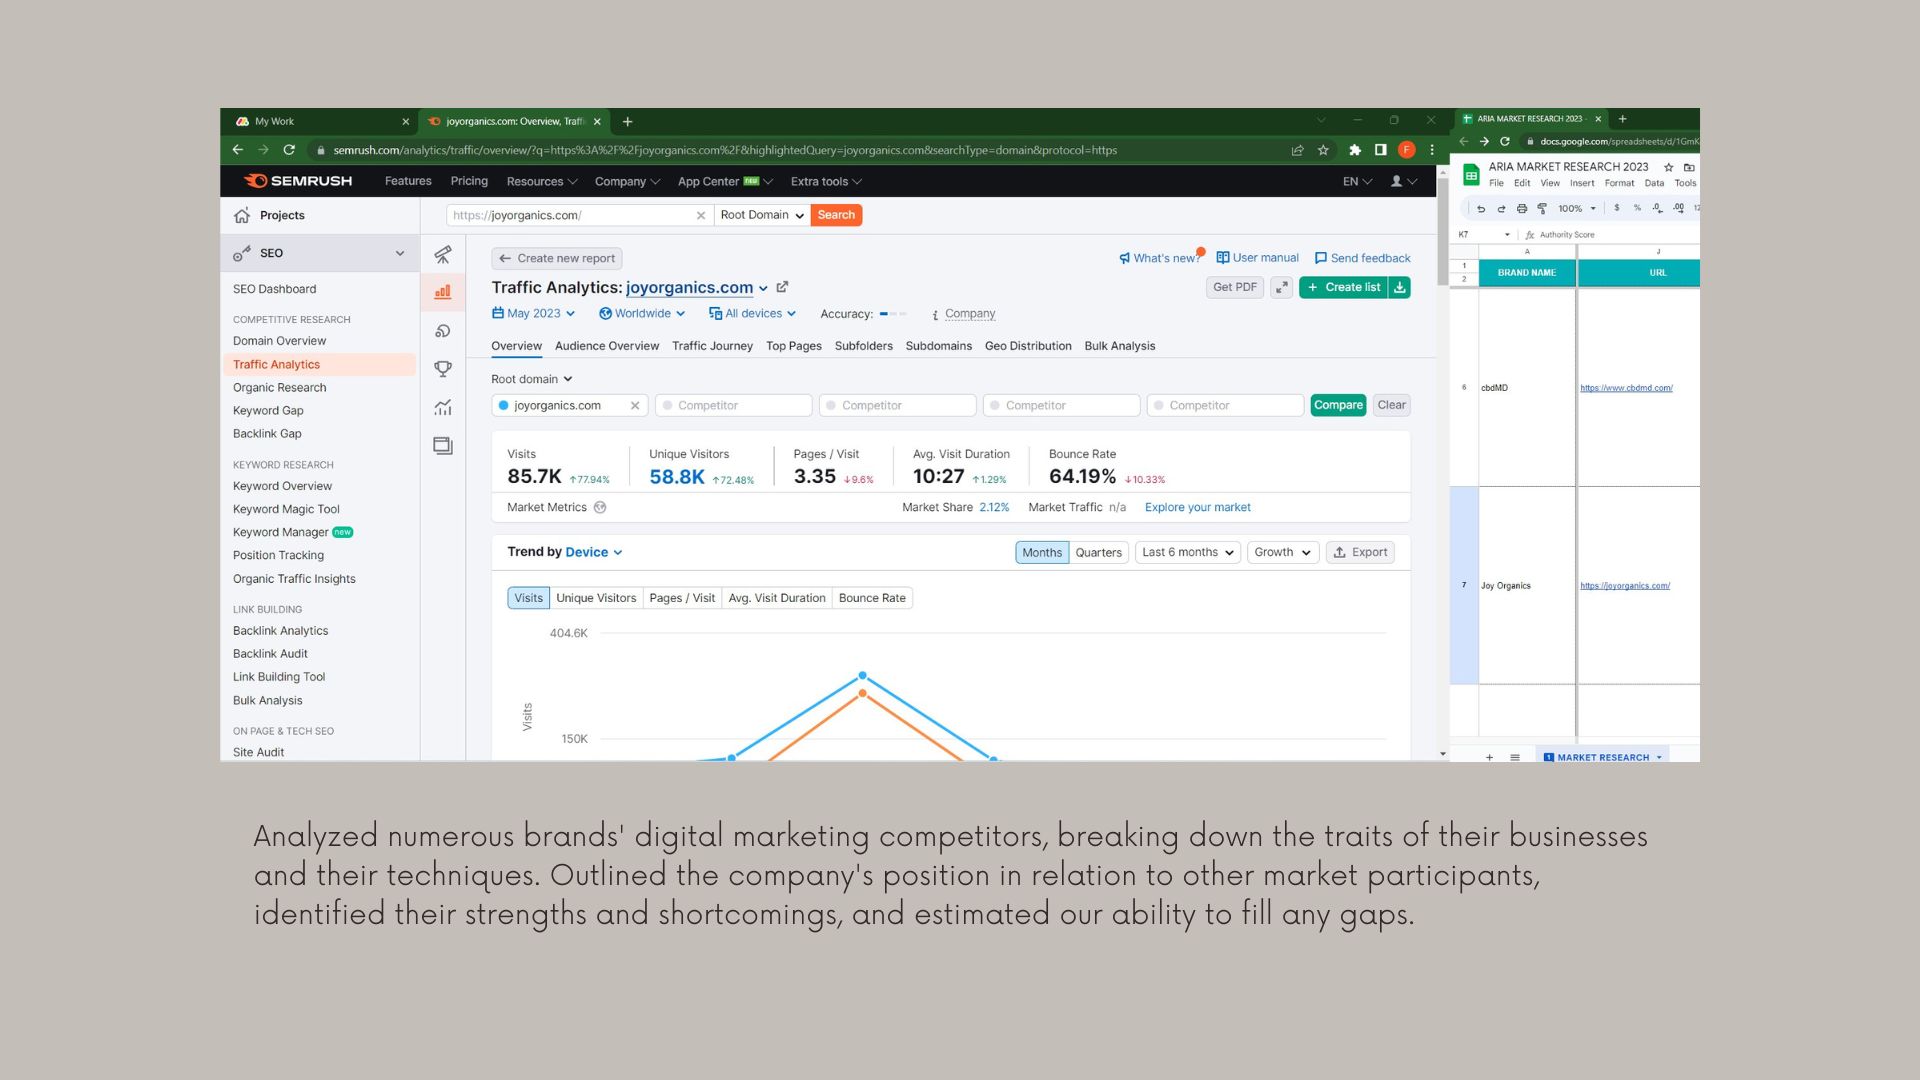Select the Months trend toggle
This screenshot has height=1080, width=1920.
pos(1042,552)
